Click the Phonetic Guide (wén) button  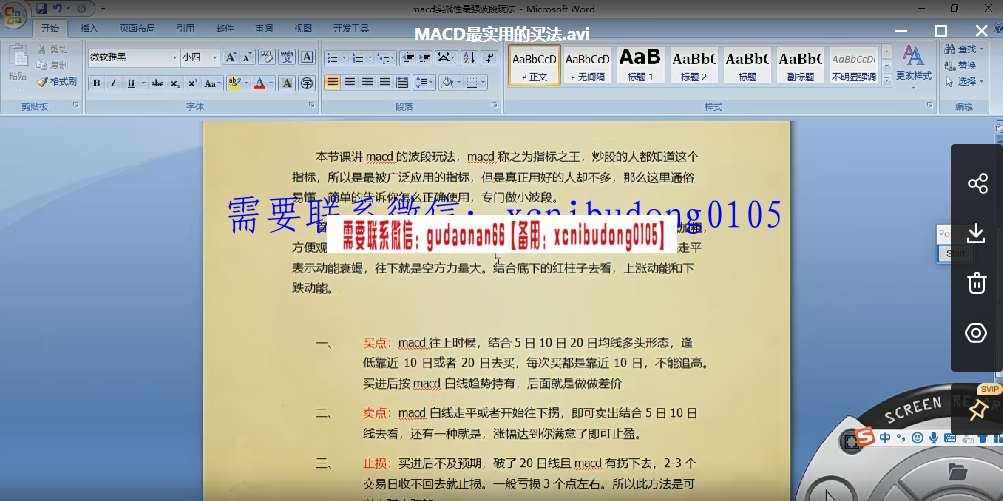coord(287,57)
